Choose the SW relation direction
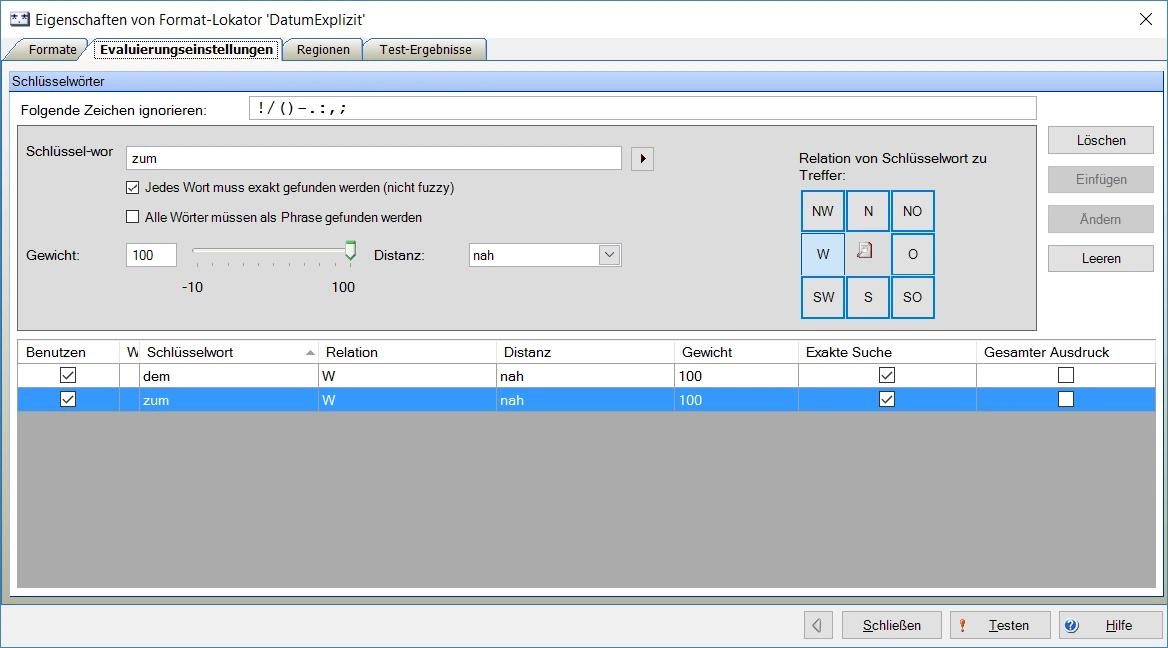The width and height of the screenshot is (1168, 648). click(822, 297)
